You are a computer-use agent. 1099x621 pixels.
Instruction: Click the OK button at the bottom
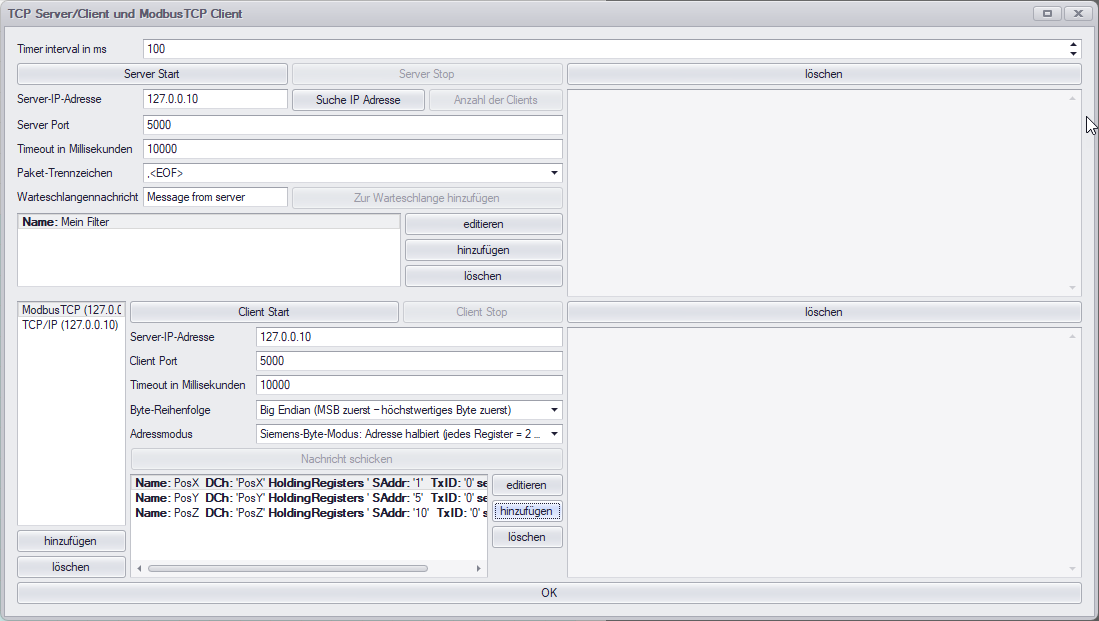(548, 592)
